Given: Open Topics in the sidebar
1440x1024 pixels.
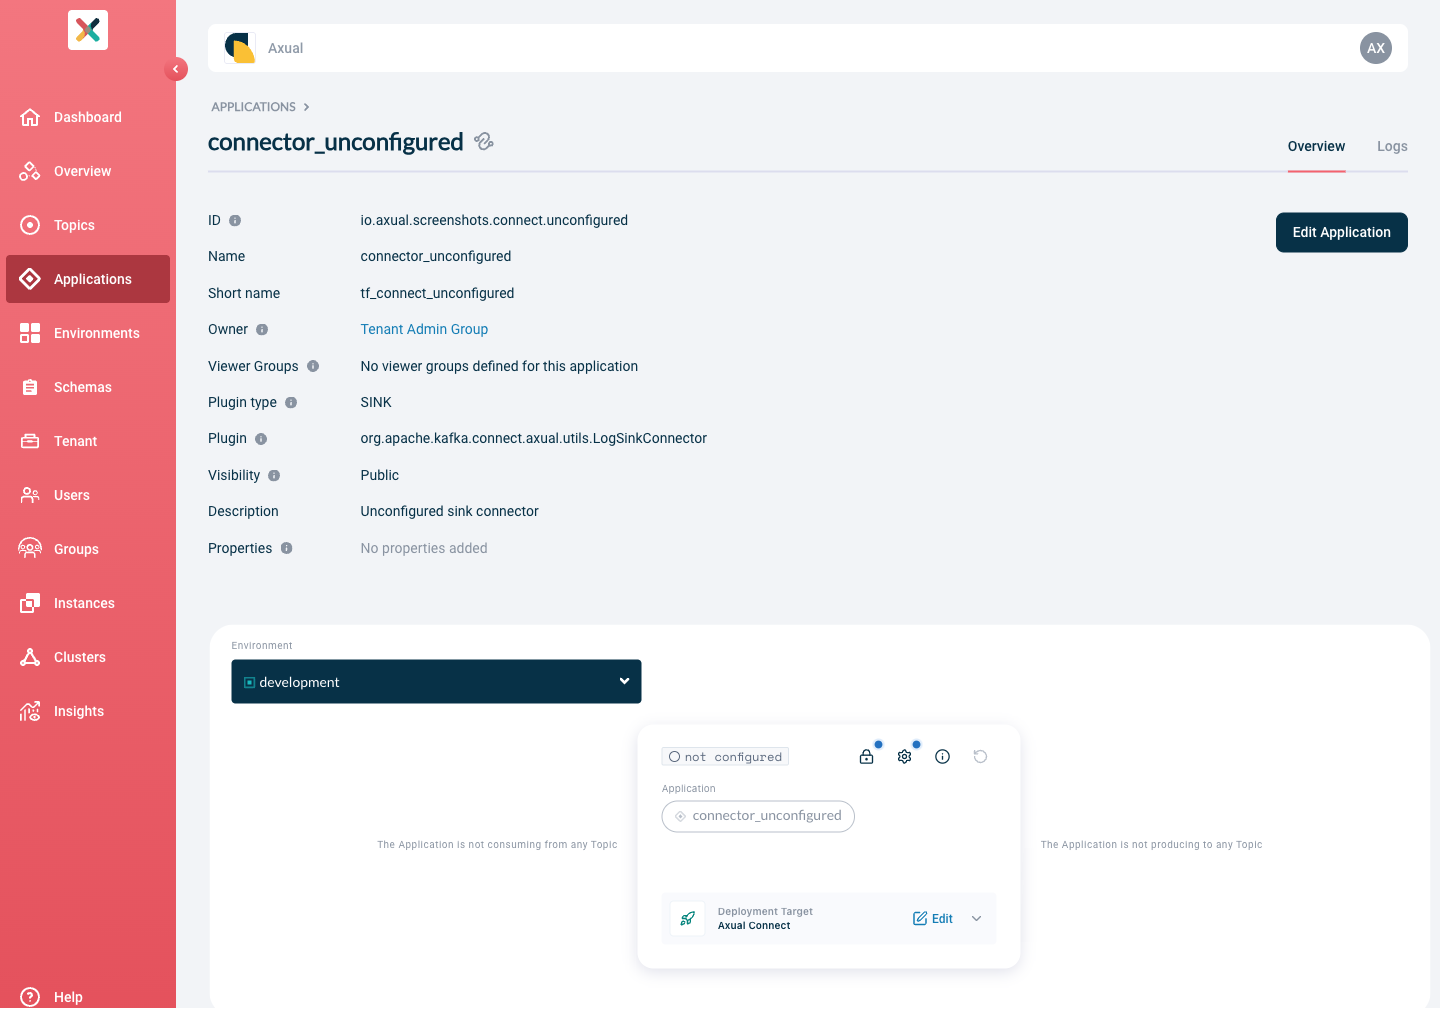Looking at the screenshot, I should [x=88, y=225].
